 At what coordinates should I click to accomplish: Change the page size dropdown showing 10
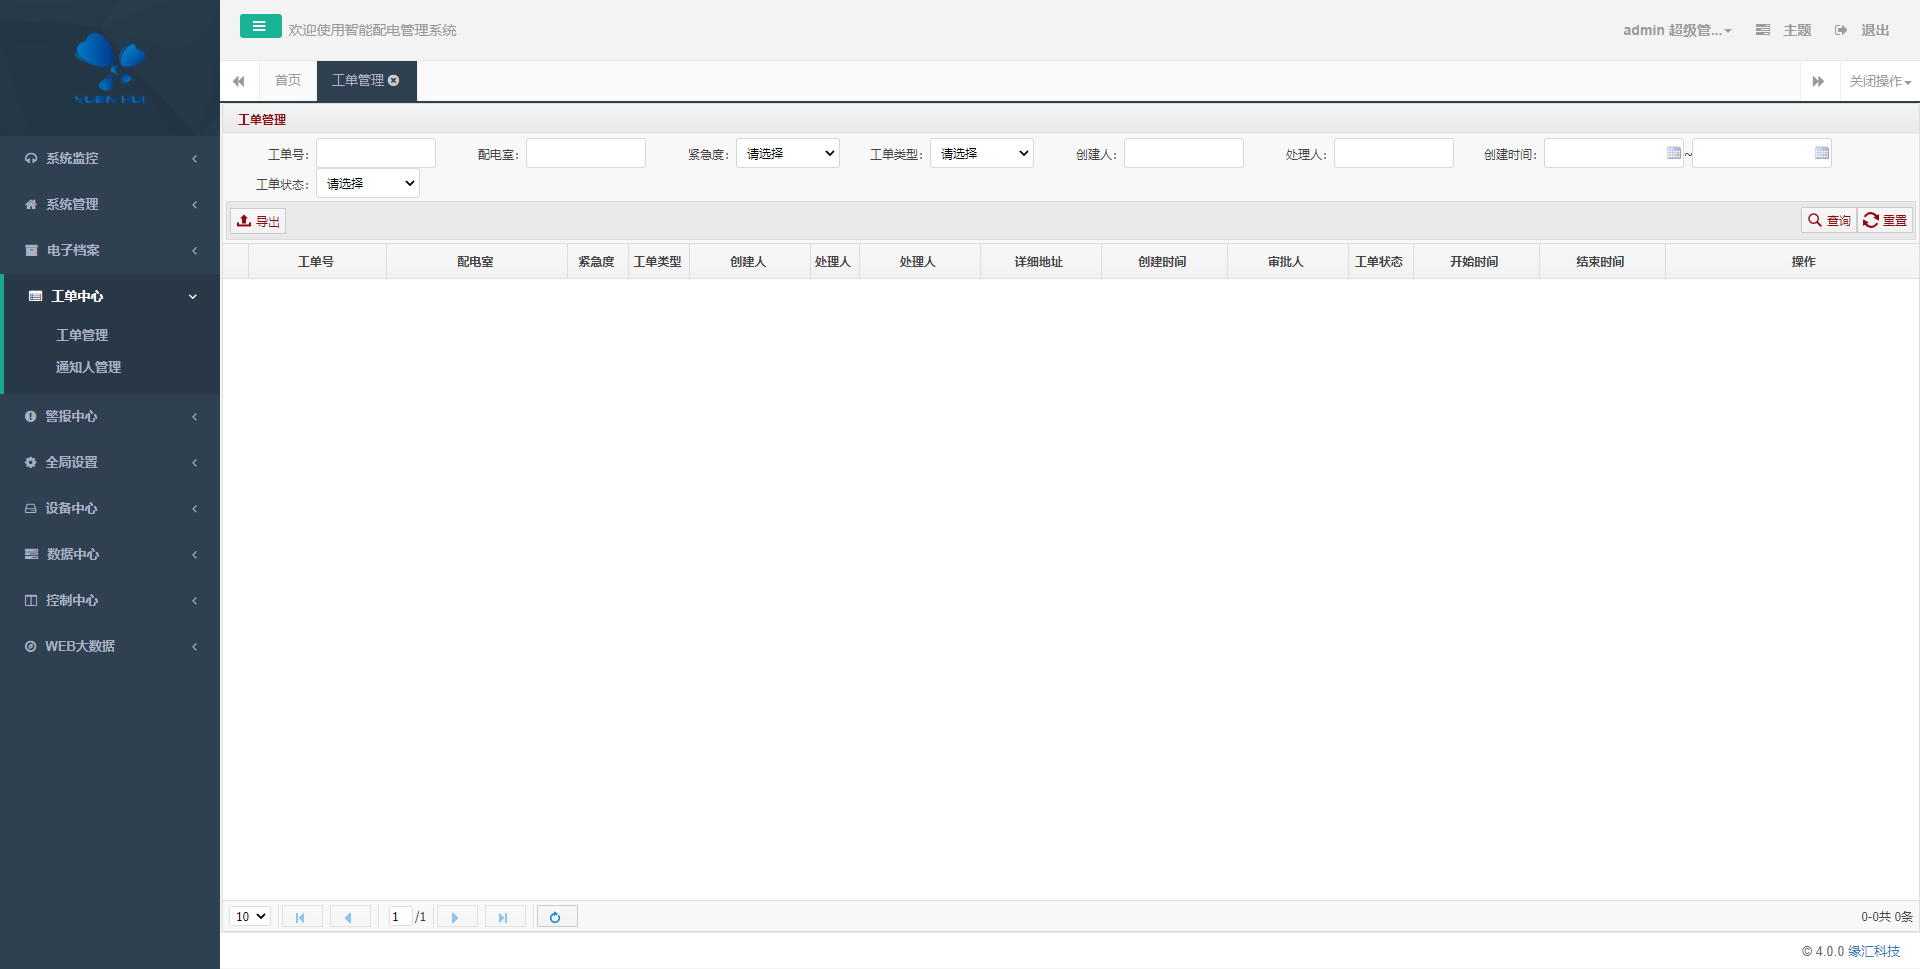(250, 916)
